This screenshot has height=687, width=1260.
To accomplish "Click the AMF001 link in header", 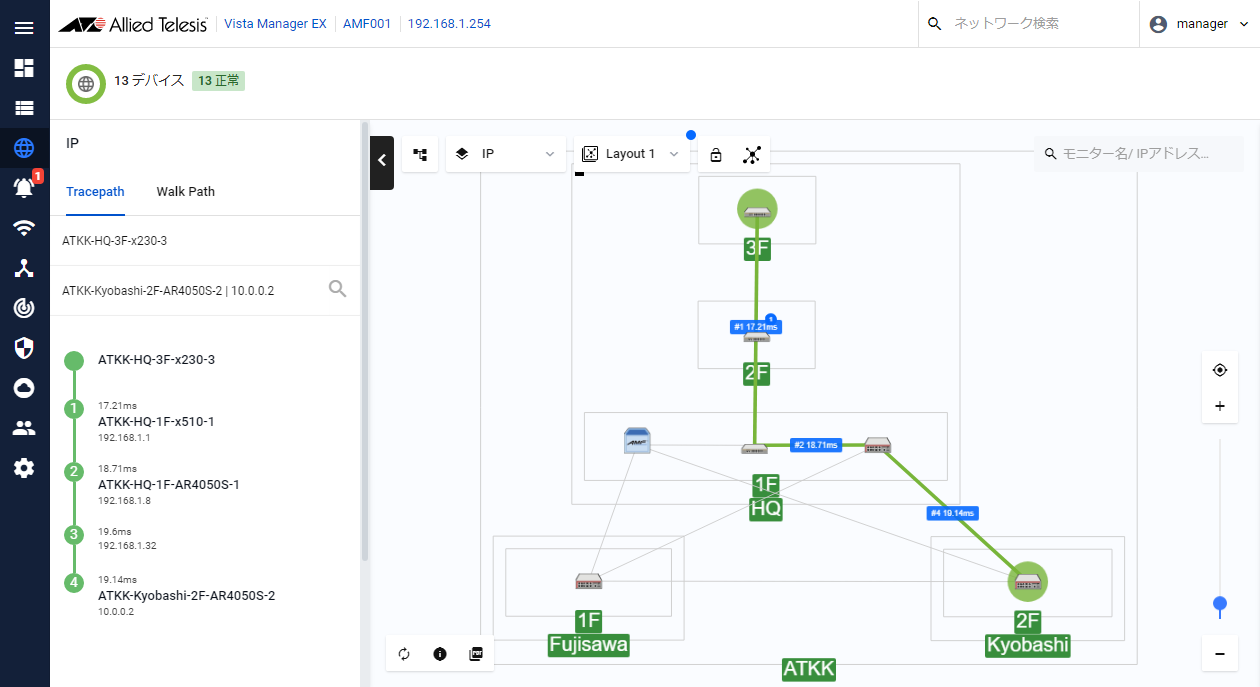I will 367,24.
